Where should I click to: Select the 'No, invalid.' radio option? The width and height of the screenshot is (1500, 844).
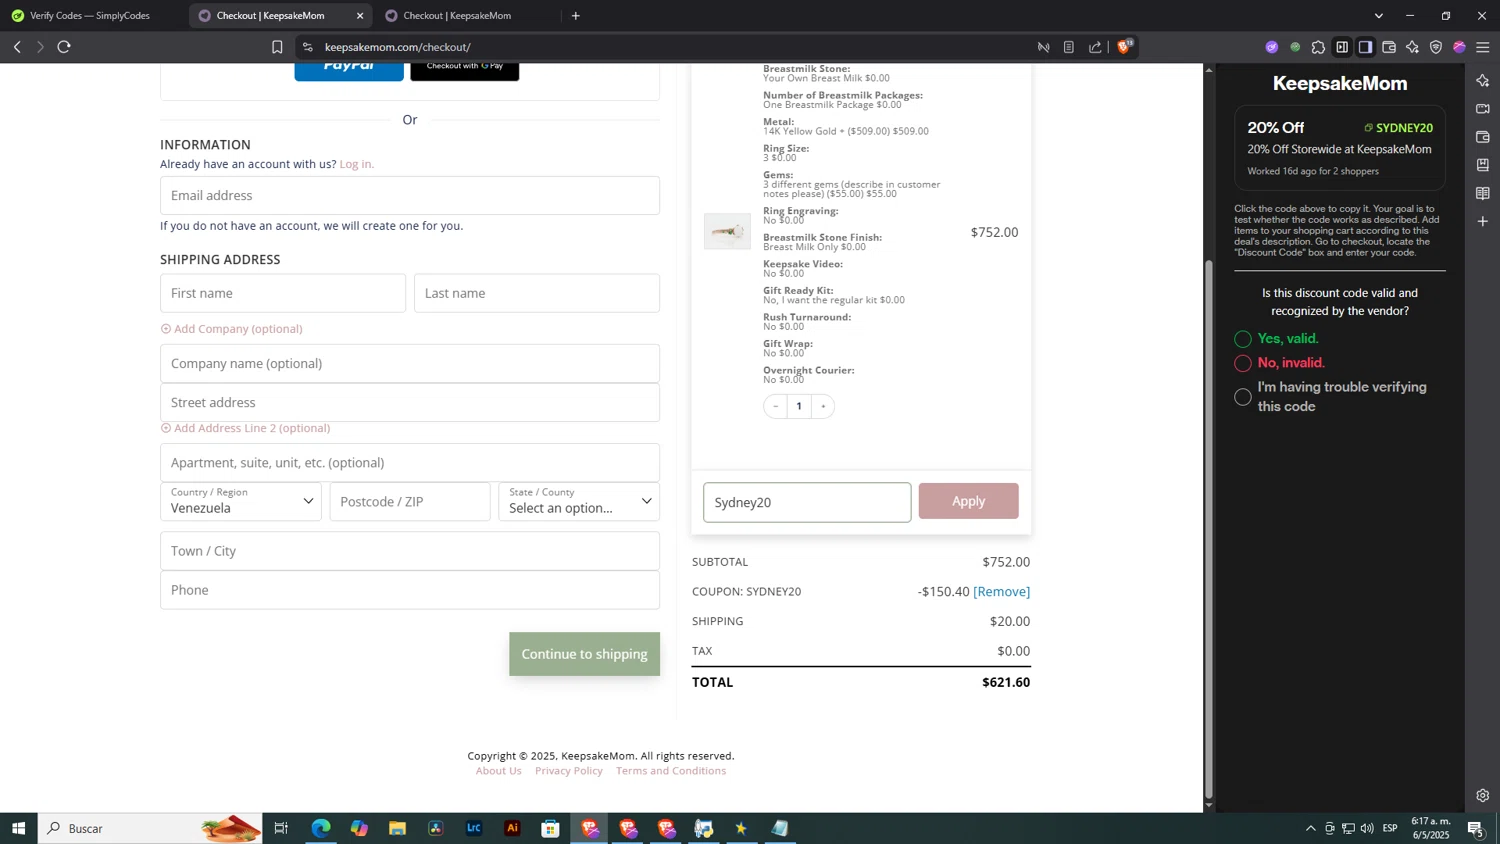tap(1243, 363)
